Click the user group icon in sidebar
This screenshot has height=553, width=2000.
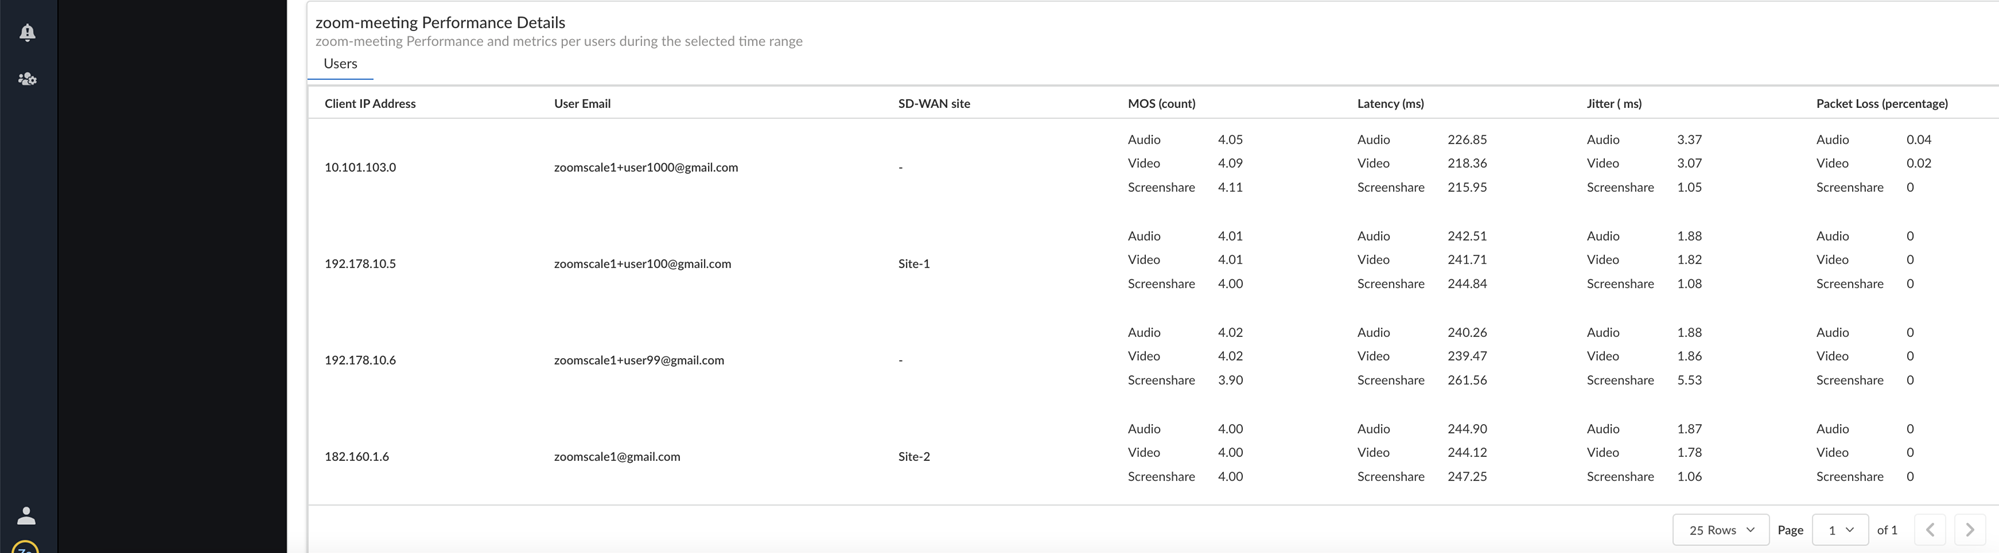28,79
